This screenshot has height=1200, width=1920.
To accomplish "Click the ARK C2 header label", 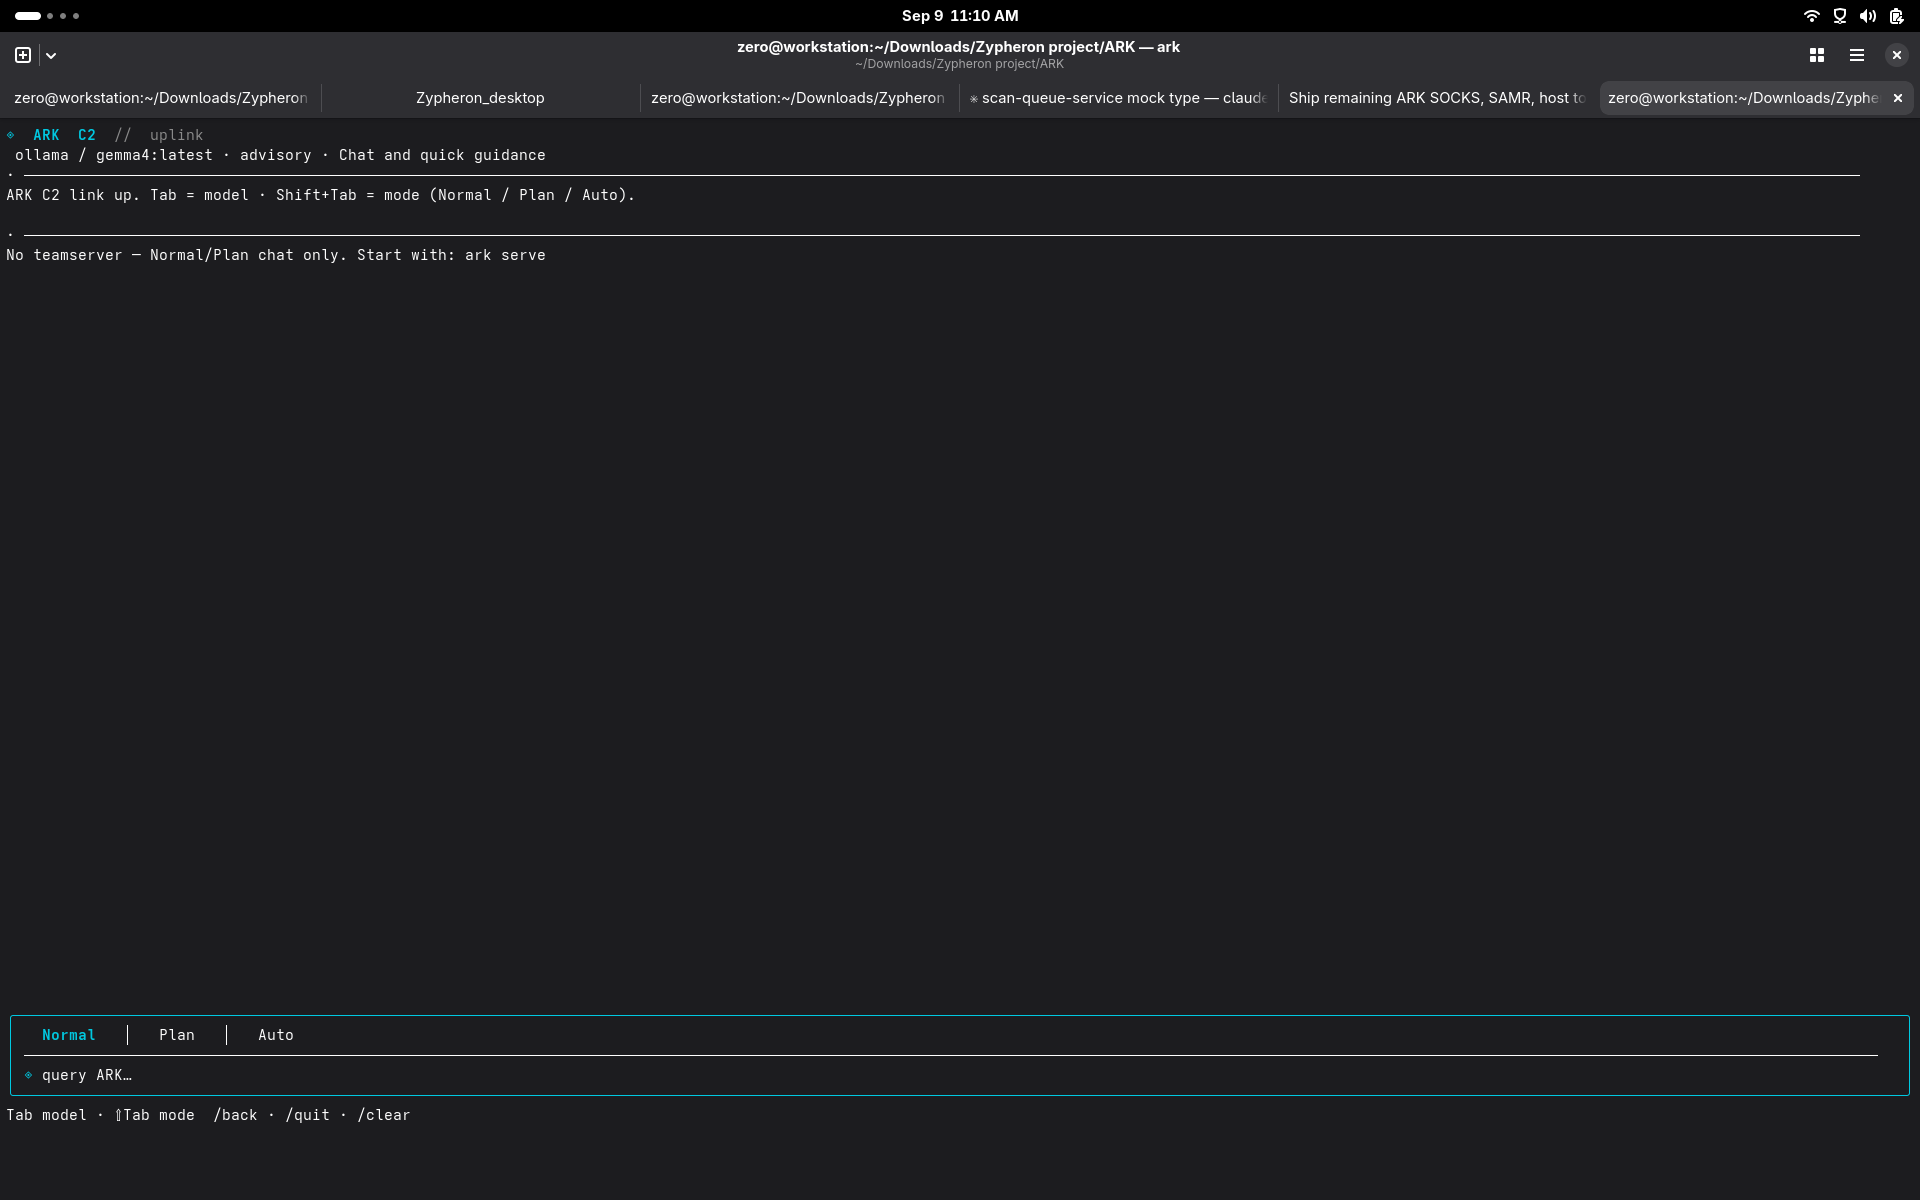I will [64, 135].
